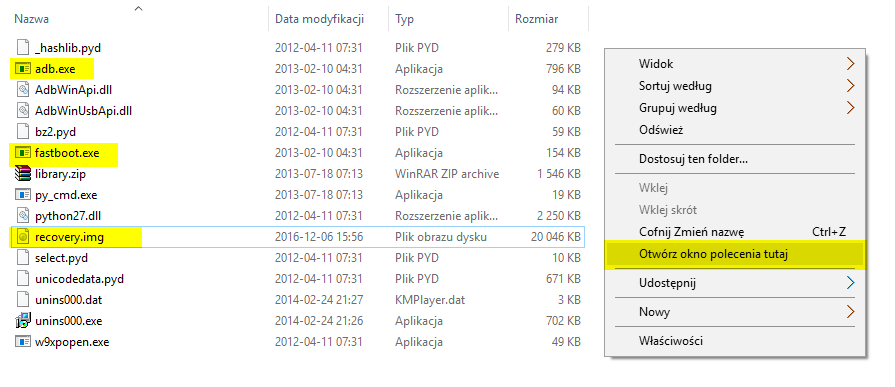Select the recovery.img file name
Screen dimensions: 895x387
[x=69, y=237]
